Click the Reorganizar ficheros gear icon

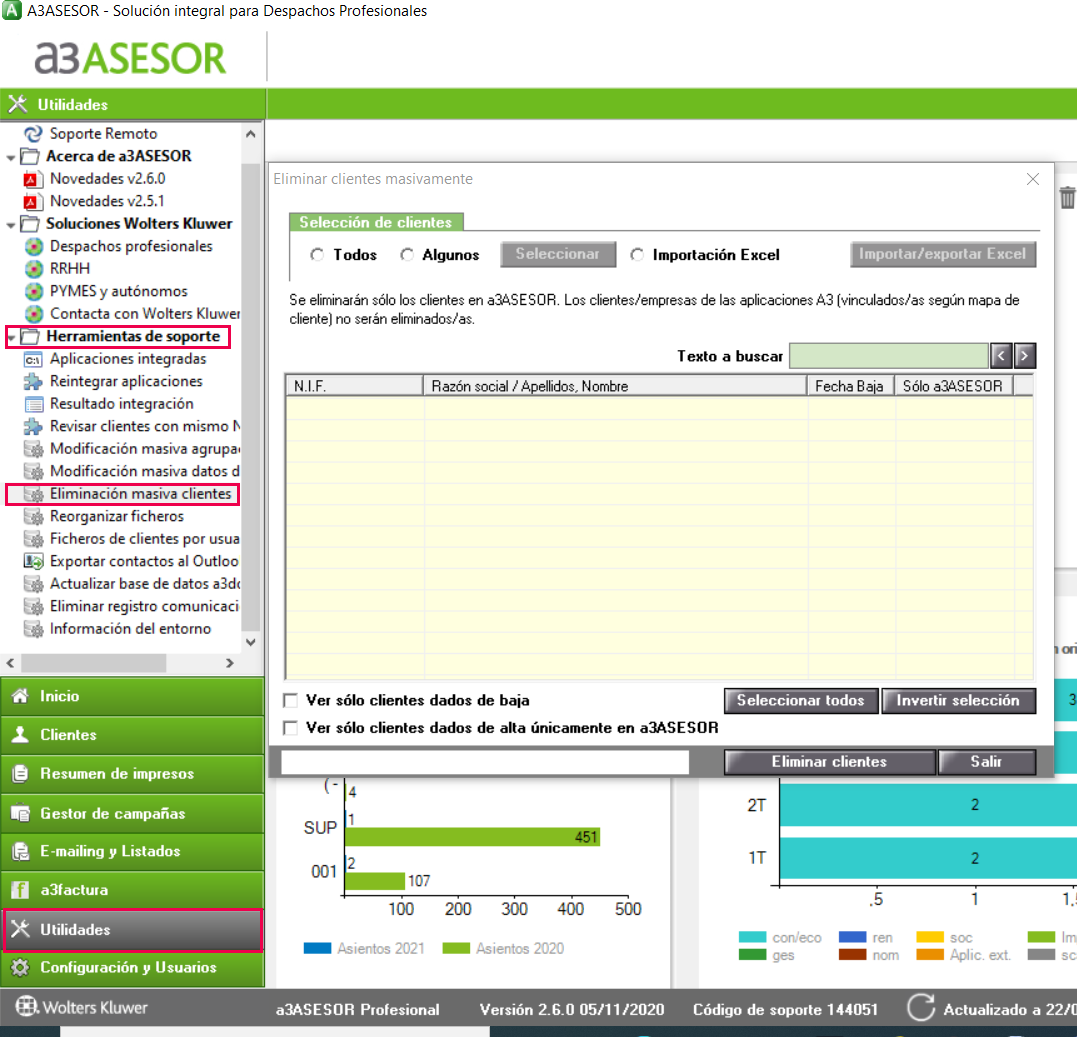[x=32, y=517]
